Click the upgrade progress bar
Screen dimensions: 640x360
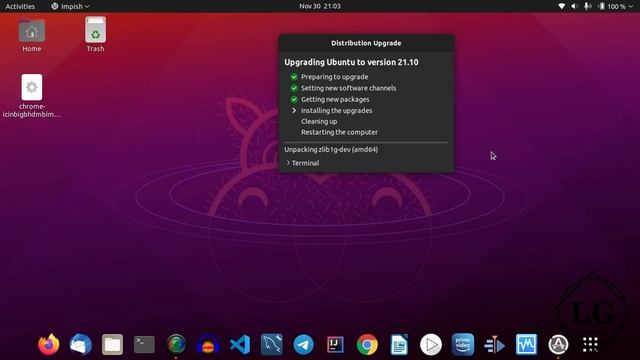[366, 142]
